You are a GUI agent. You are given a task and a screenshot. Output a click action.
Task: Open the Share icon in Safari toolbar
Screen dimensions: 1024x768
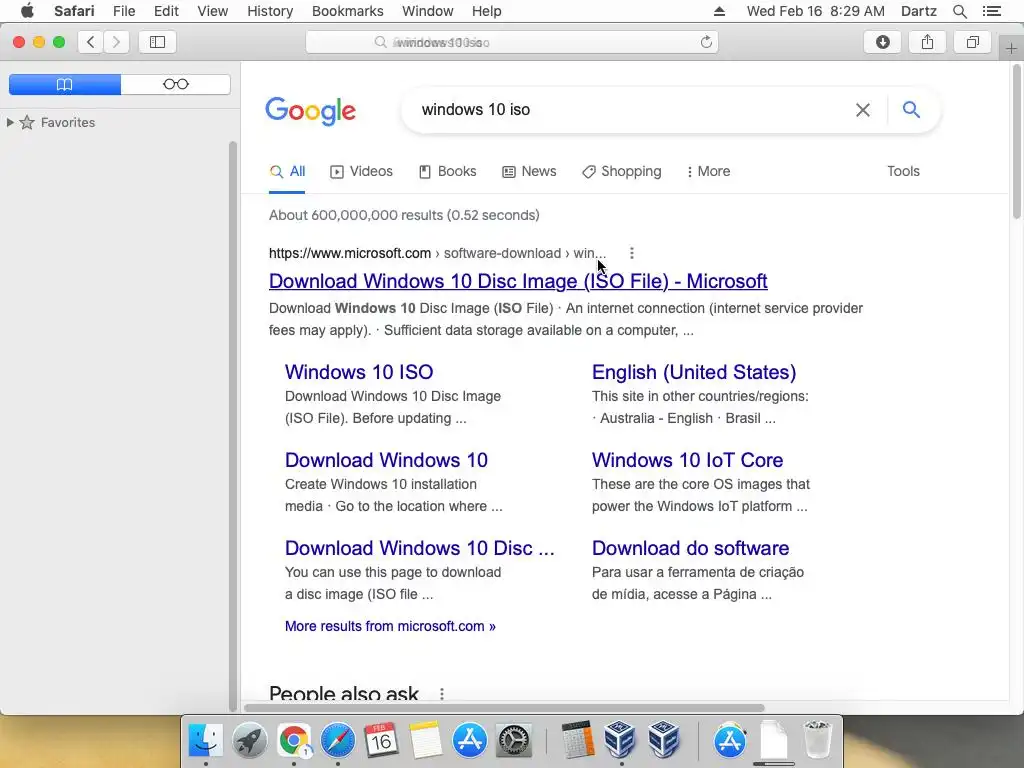(x=927, y=42)
